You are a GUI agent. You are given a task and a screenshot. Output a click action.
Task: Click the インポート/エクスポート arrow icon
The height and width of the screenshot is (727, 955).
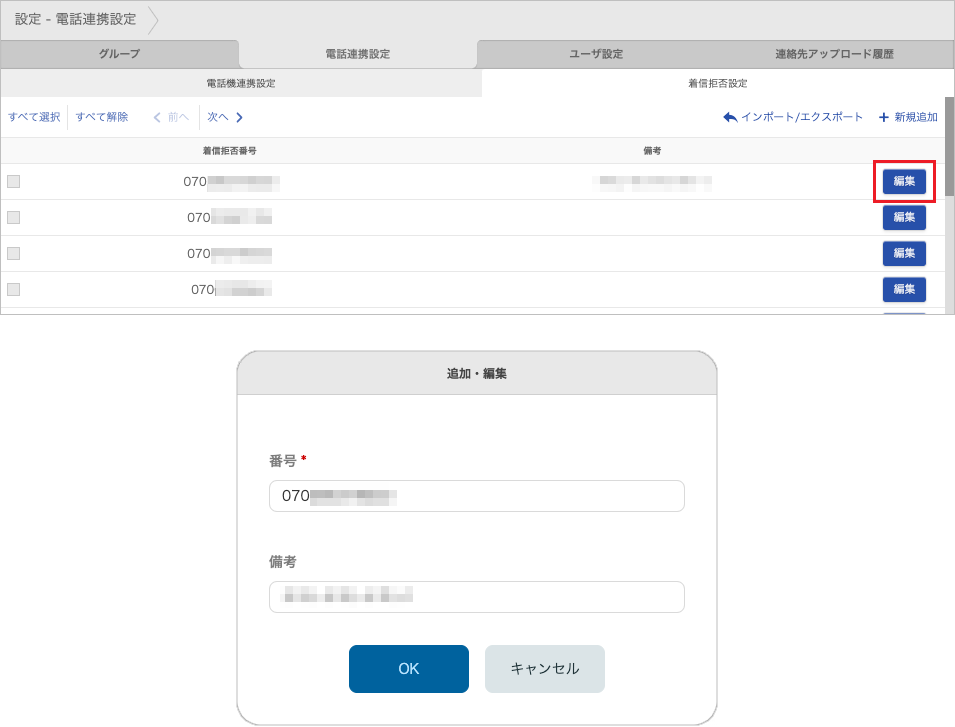point(730,118)
